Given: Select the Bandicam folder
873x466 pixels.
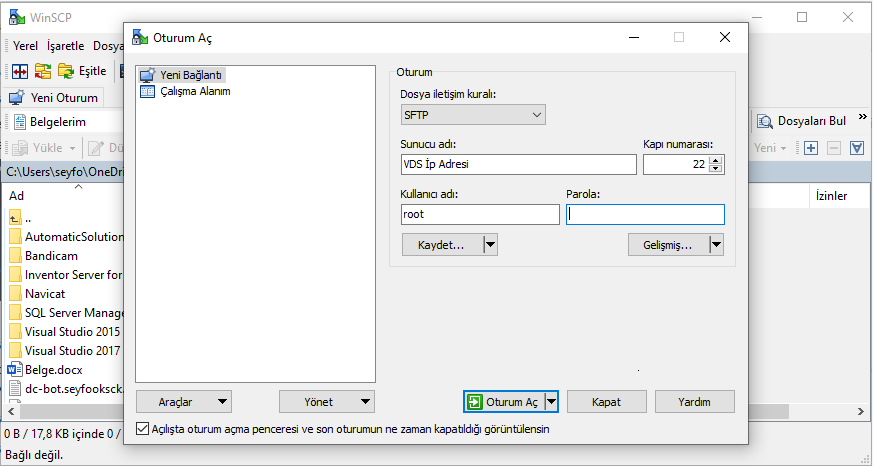Looking at the screenshot, I should [x=43, y=256].
